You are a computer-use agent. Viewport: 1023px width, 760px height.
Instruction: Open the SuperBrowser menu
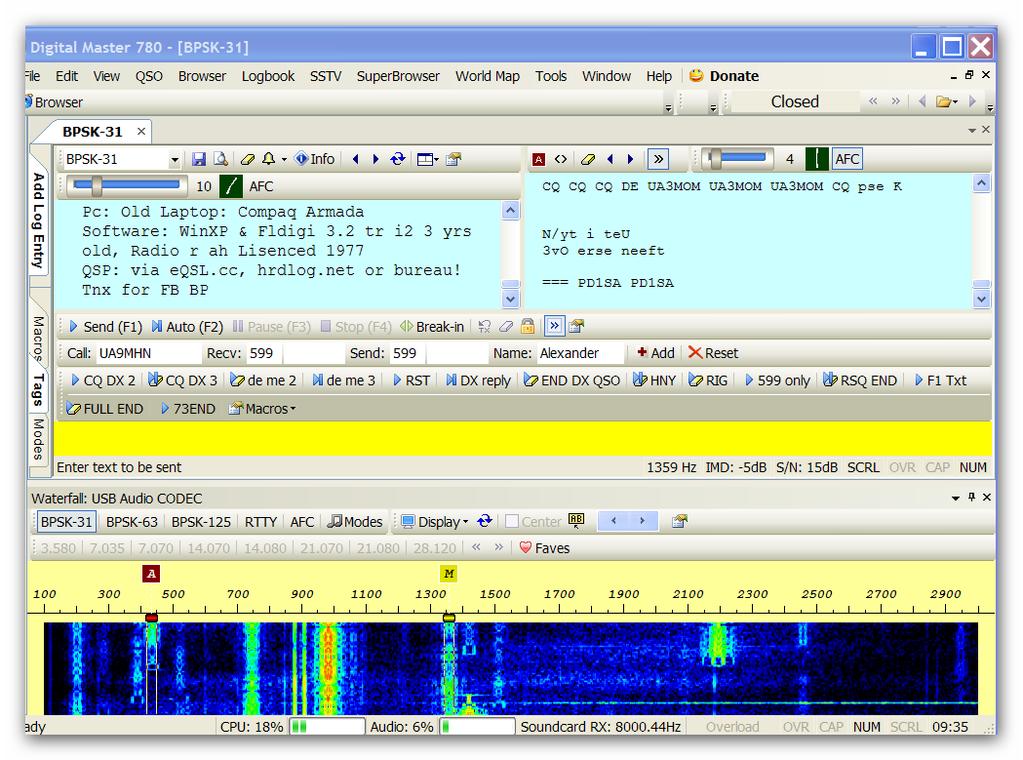[398, 76]
